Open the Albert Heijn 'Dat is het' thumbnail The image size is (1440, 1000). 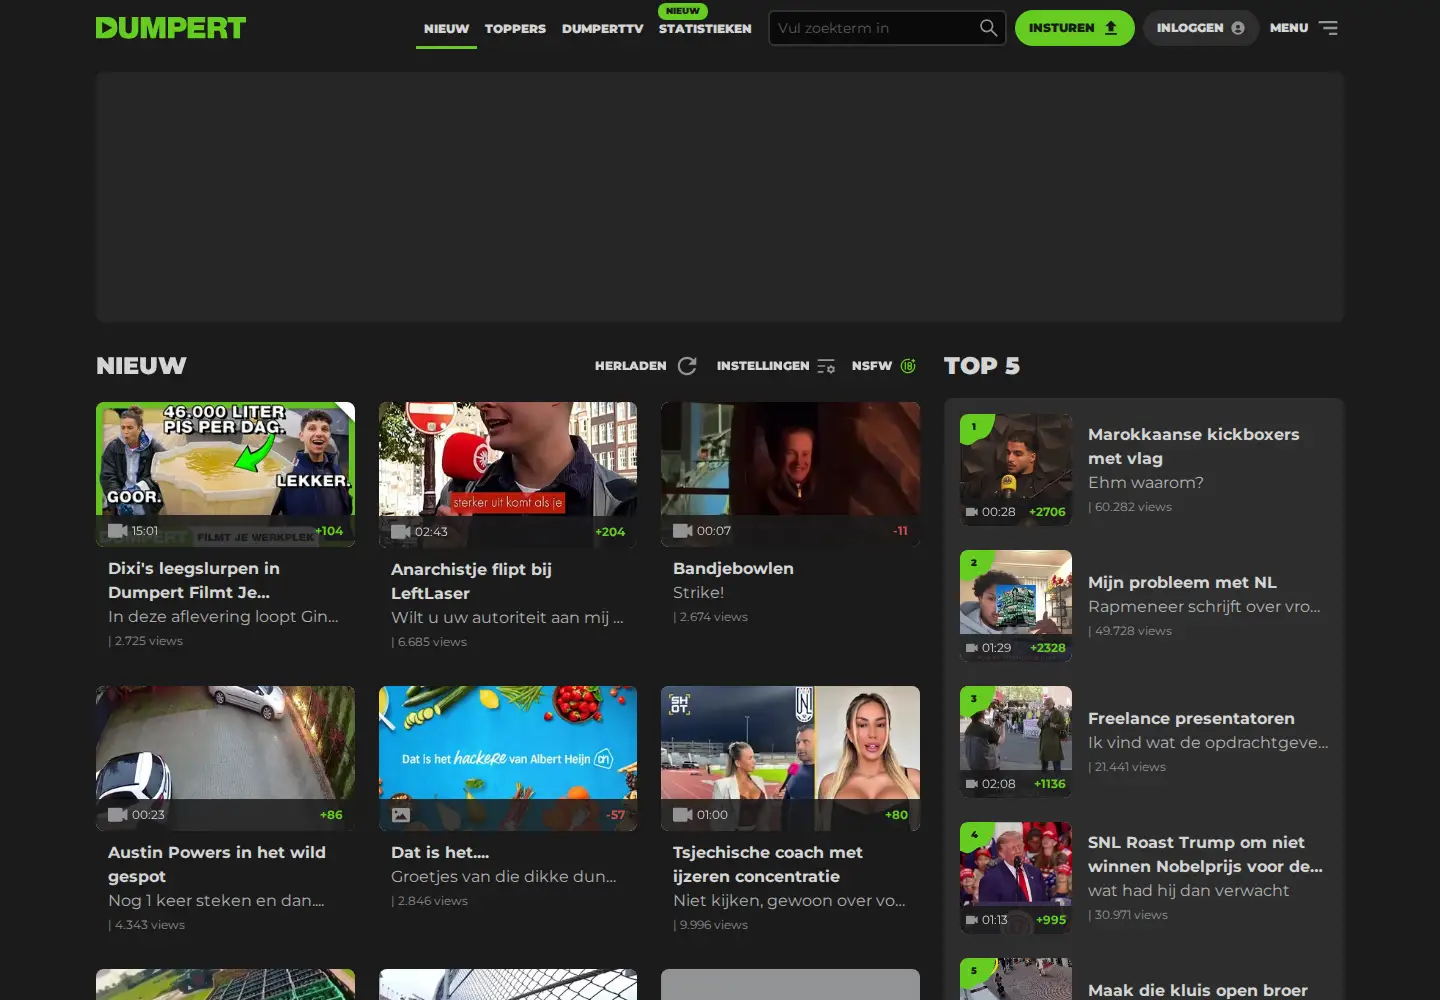click(508, 758)
